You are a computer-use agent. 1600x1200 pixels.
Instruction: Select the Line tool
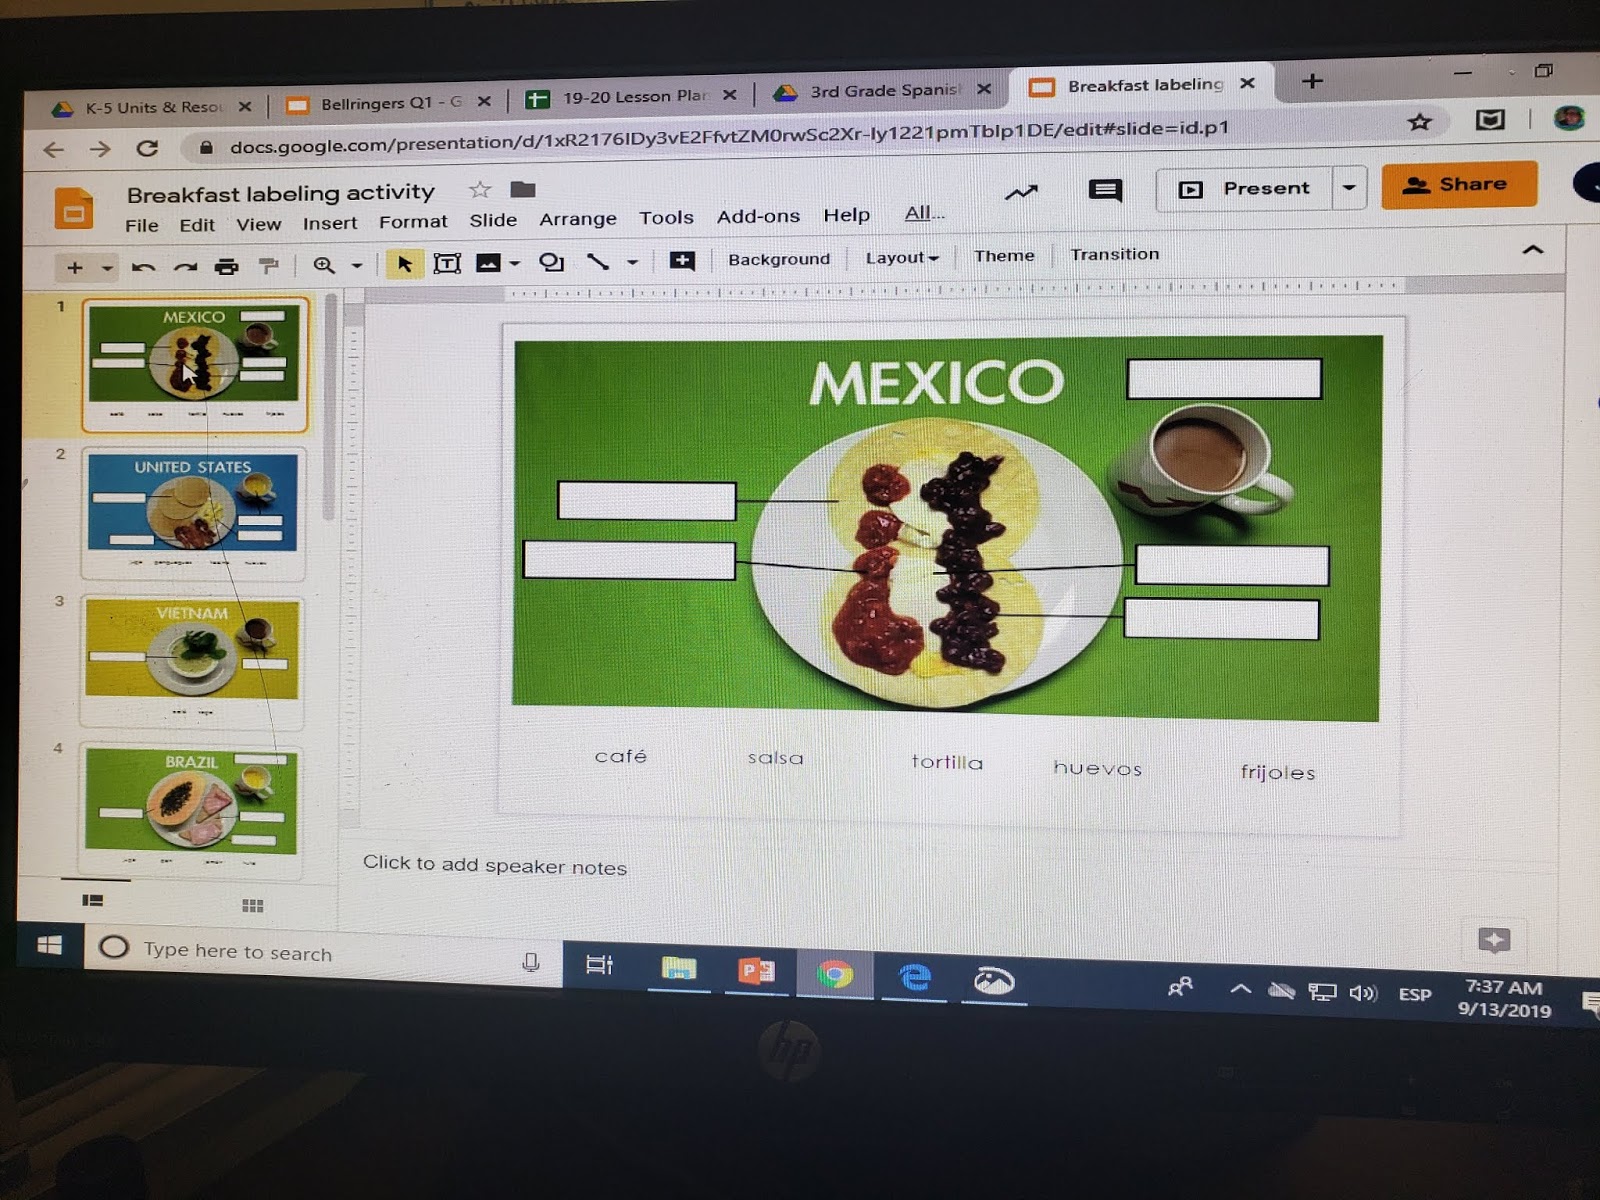(x=600, y=262)
